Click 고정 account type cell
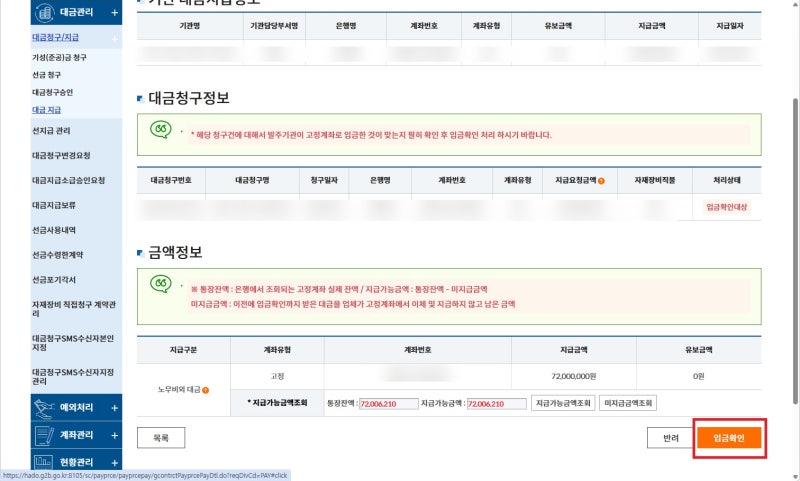 coord(277,376)
